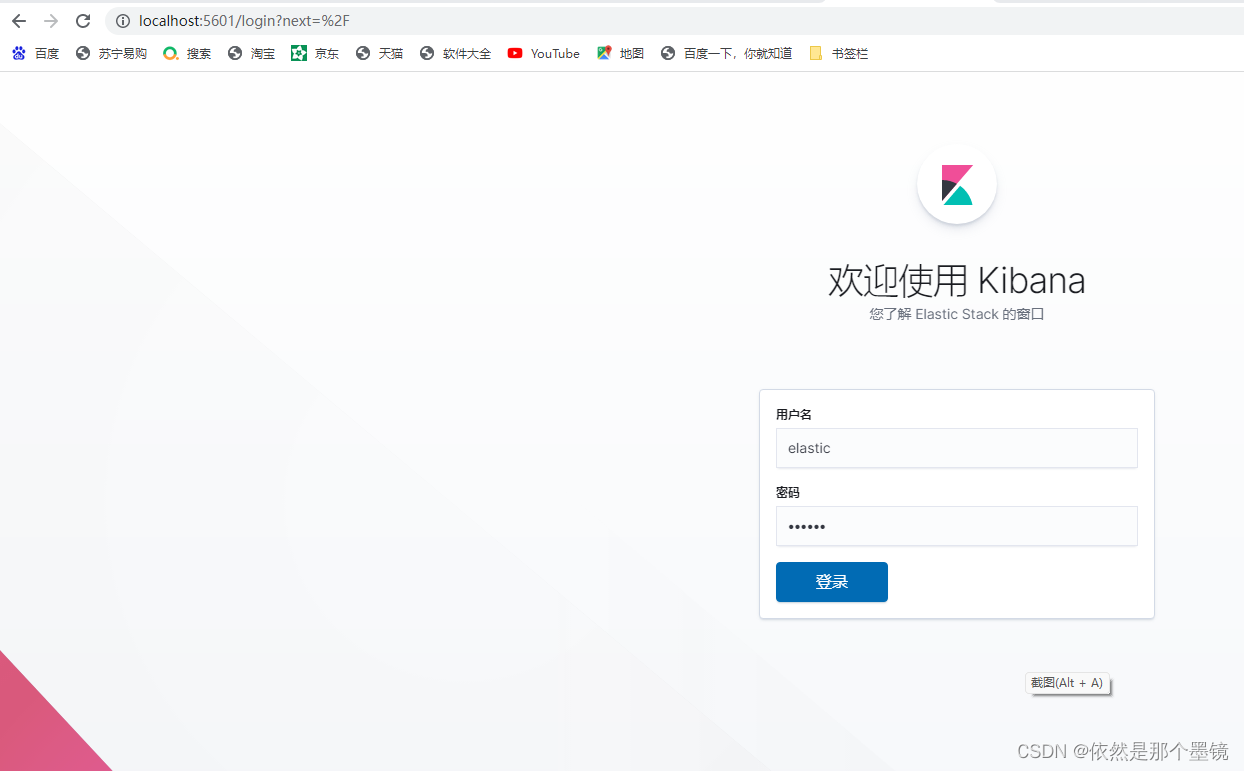
Task: Click the 登录 login button
Action: 832,582
